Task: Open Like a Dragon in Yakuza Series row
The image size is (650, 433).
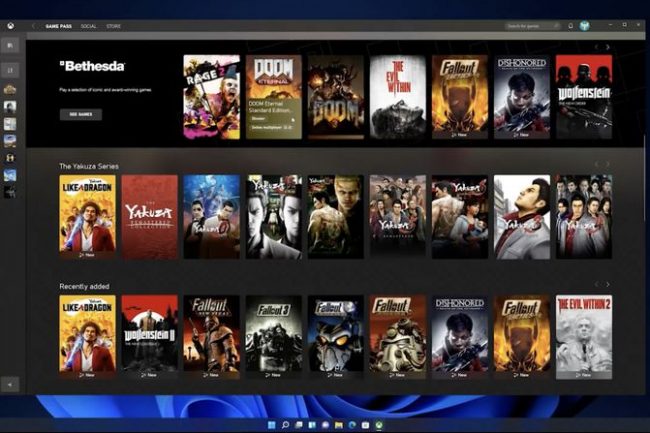Action: point(87,217)
